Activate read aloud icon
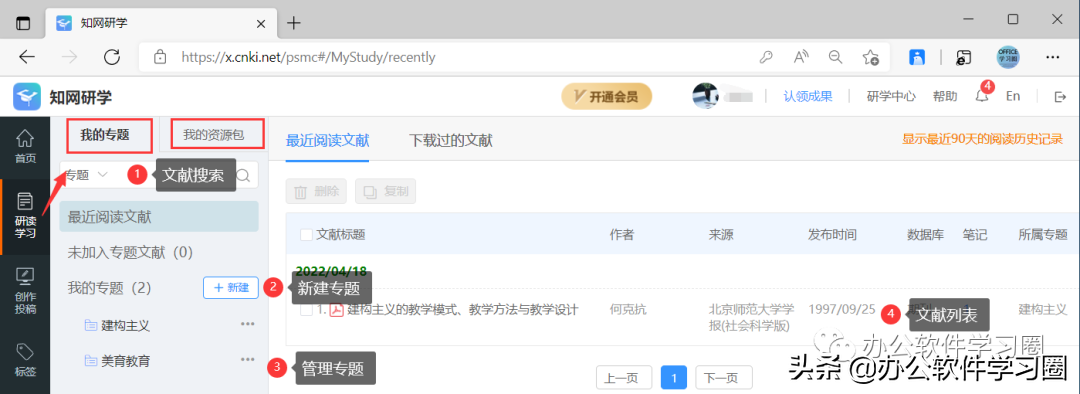Screen dimensions: 1080x394 [800, 57]
